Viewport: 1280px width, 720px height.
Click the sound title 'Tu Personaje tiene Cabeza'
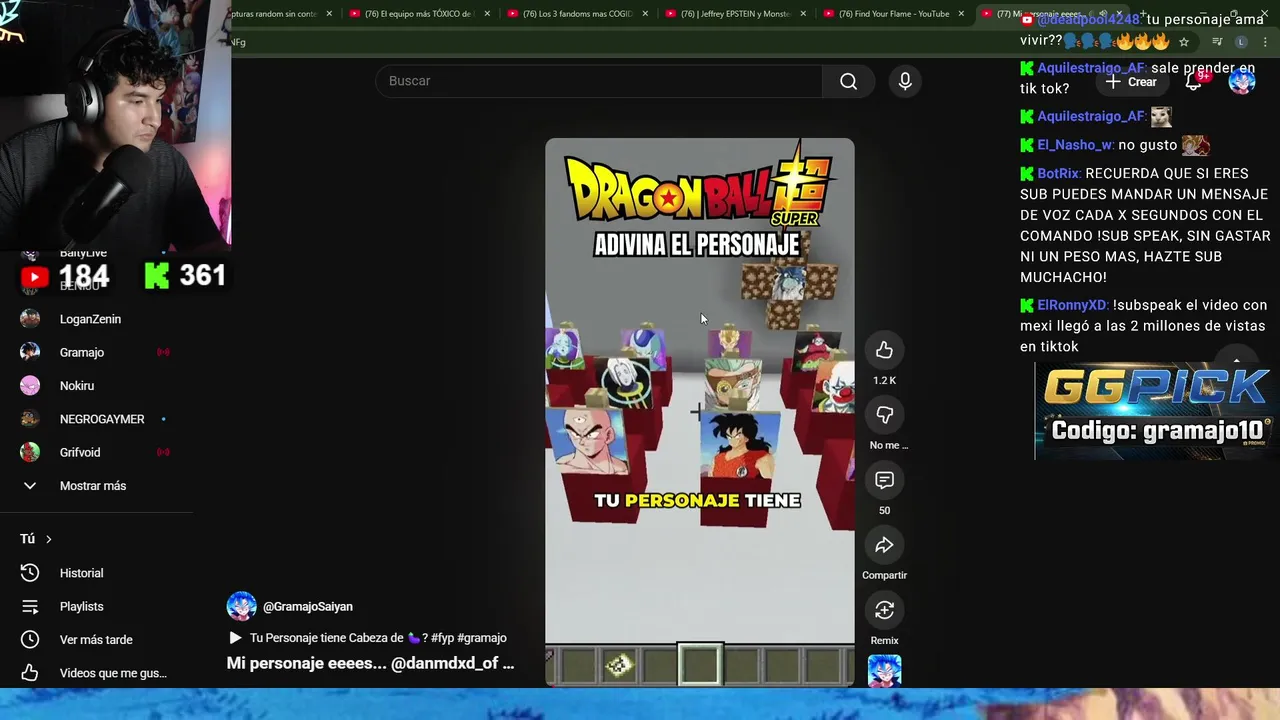[378, 638]
